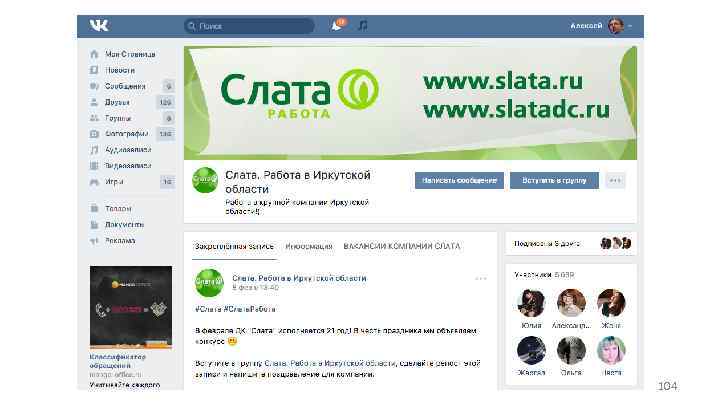Viewport: 720px width, 405px height.
Task: Click the home icon beside Моя Страница
Action: coord(94,54)
